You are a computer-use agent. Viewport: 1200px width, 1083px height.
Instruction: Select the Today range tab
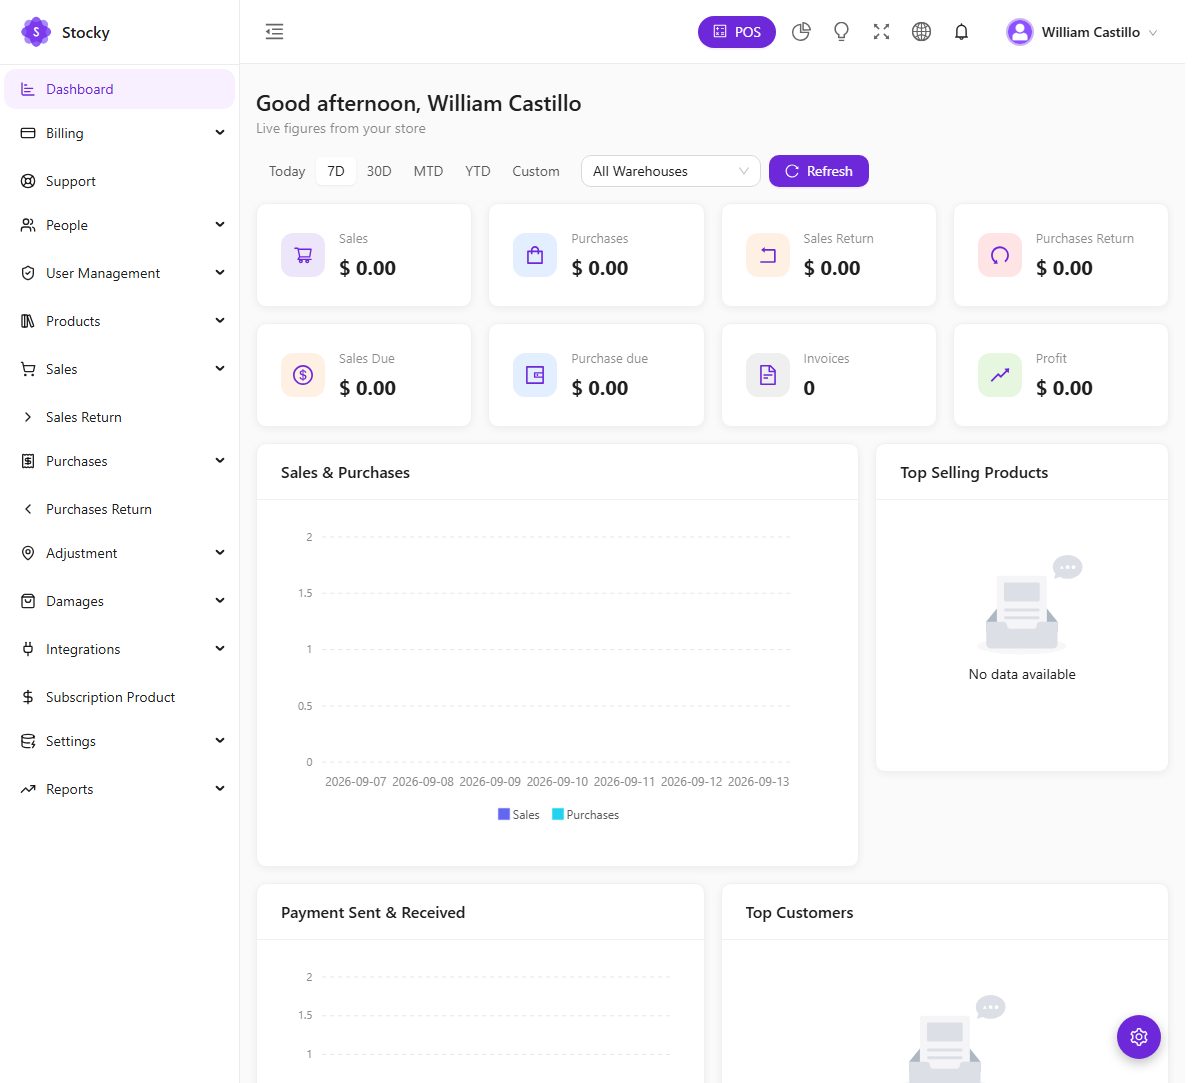click(x=287, y=171)
